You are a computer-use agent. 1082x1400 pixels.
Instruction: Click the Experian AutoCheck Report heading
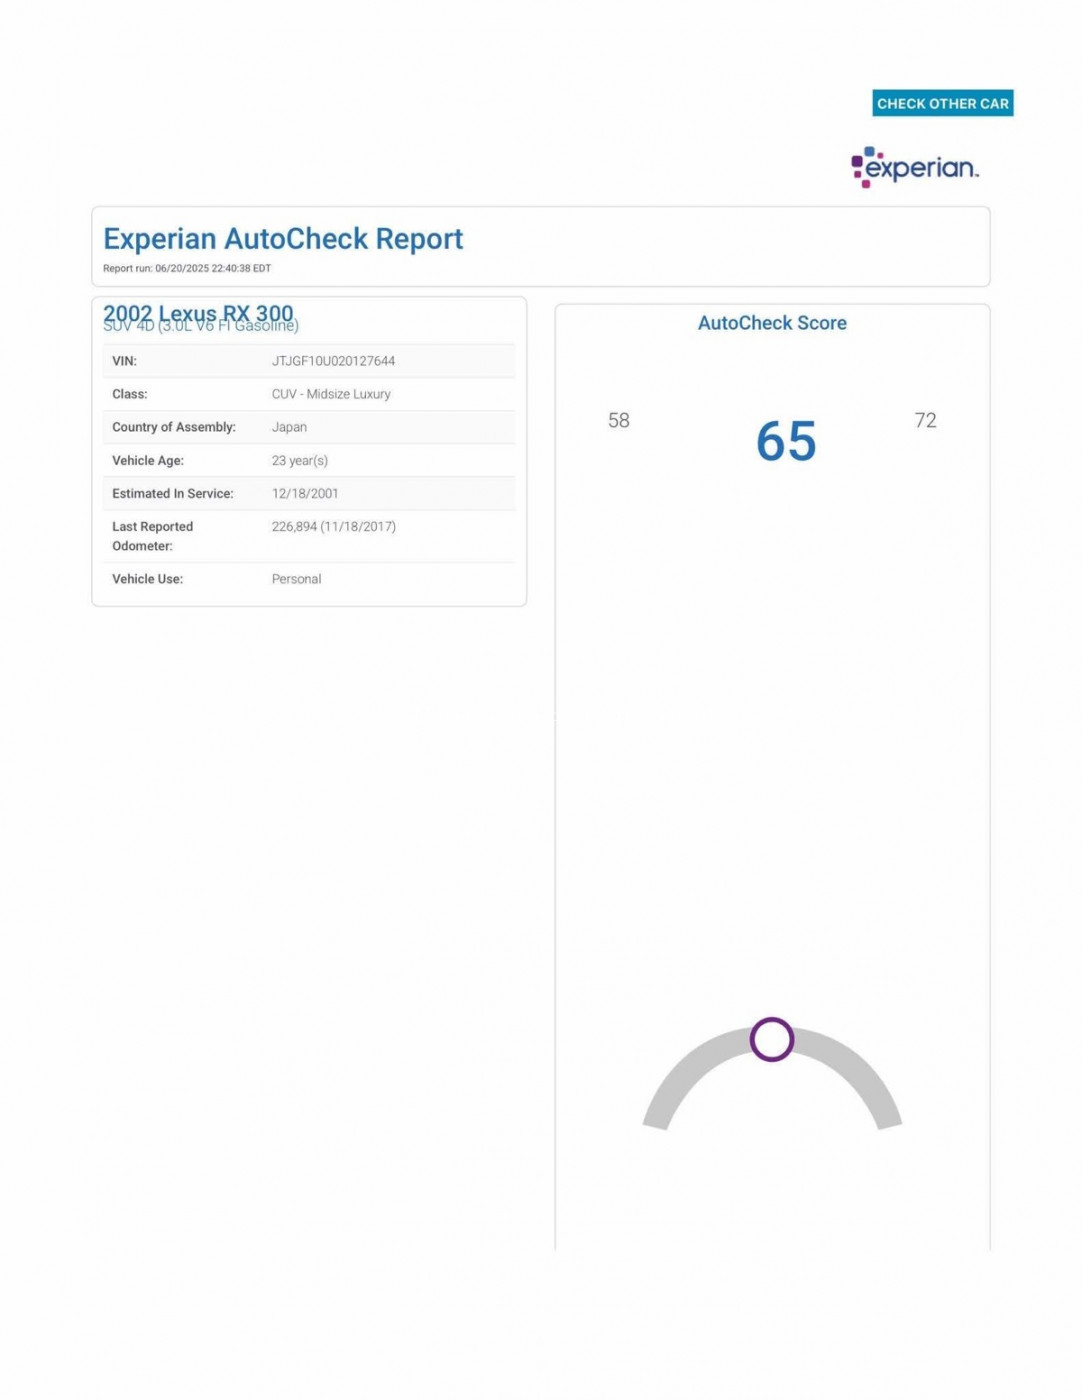click(283, 239)
